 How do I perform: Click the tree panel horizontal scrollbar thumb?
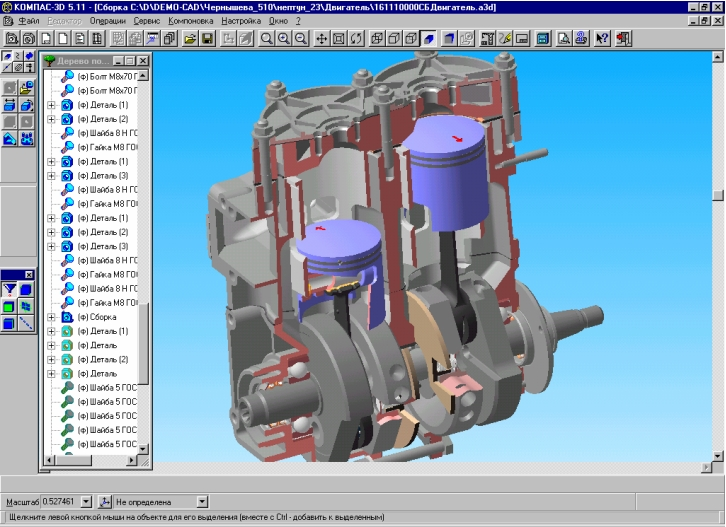point(73,460)
